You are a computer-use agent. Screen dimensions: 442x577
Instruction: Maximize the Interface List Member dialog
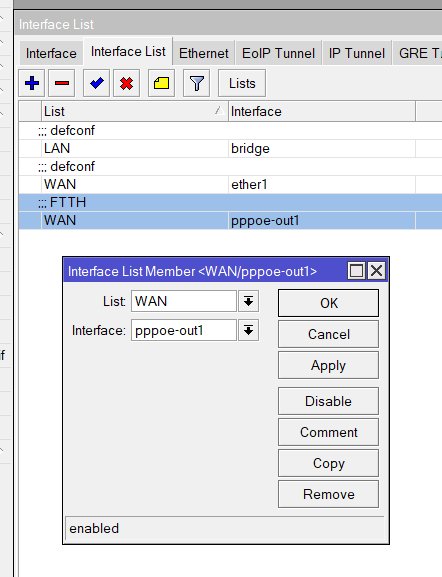pos(356,271)
